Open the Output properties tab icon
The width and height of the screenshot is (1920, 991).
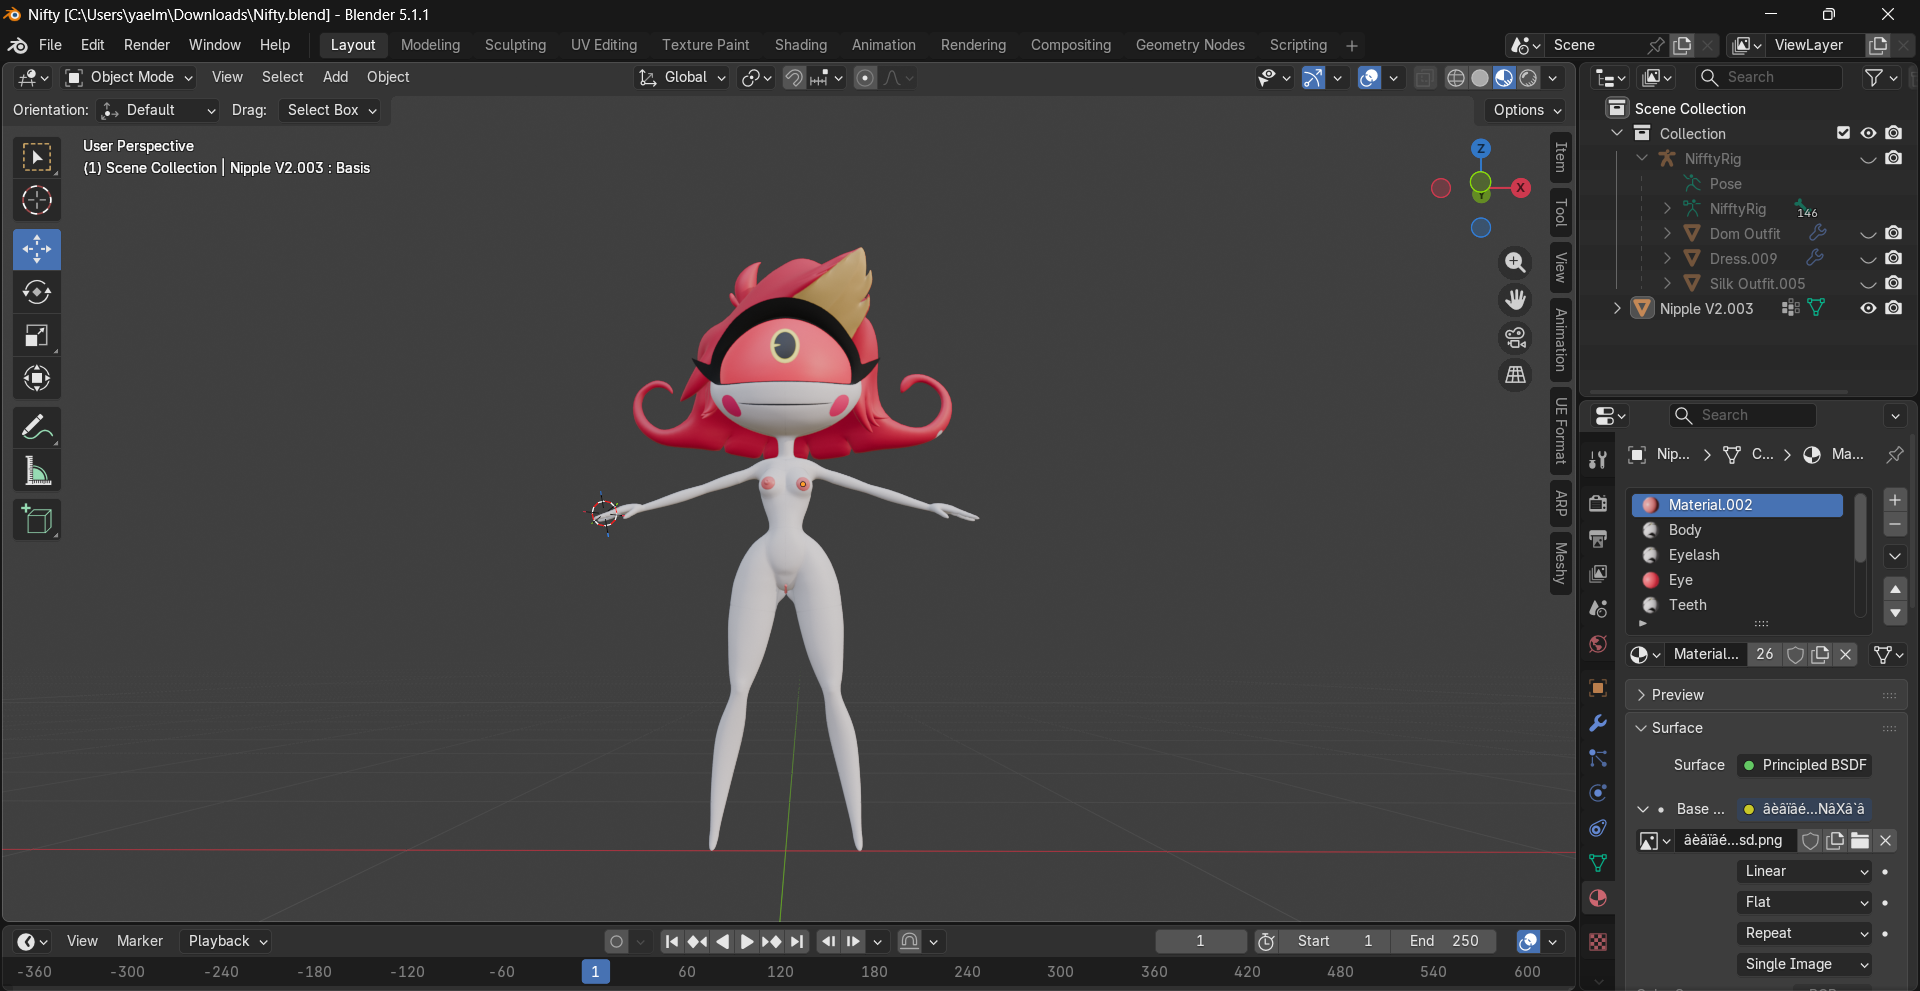click(x=1598, y=538)
